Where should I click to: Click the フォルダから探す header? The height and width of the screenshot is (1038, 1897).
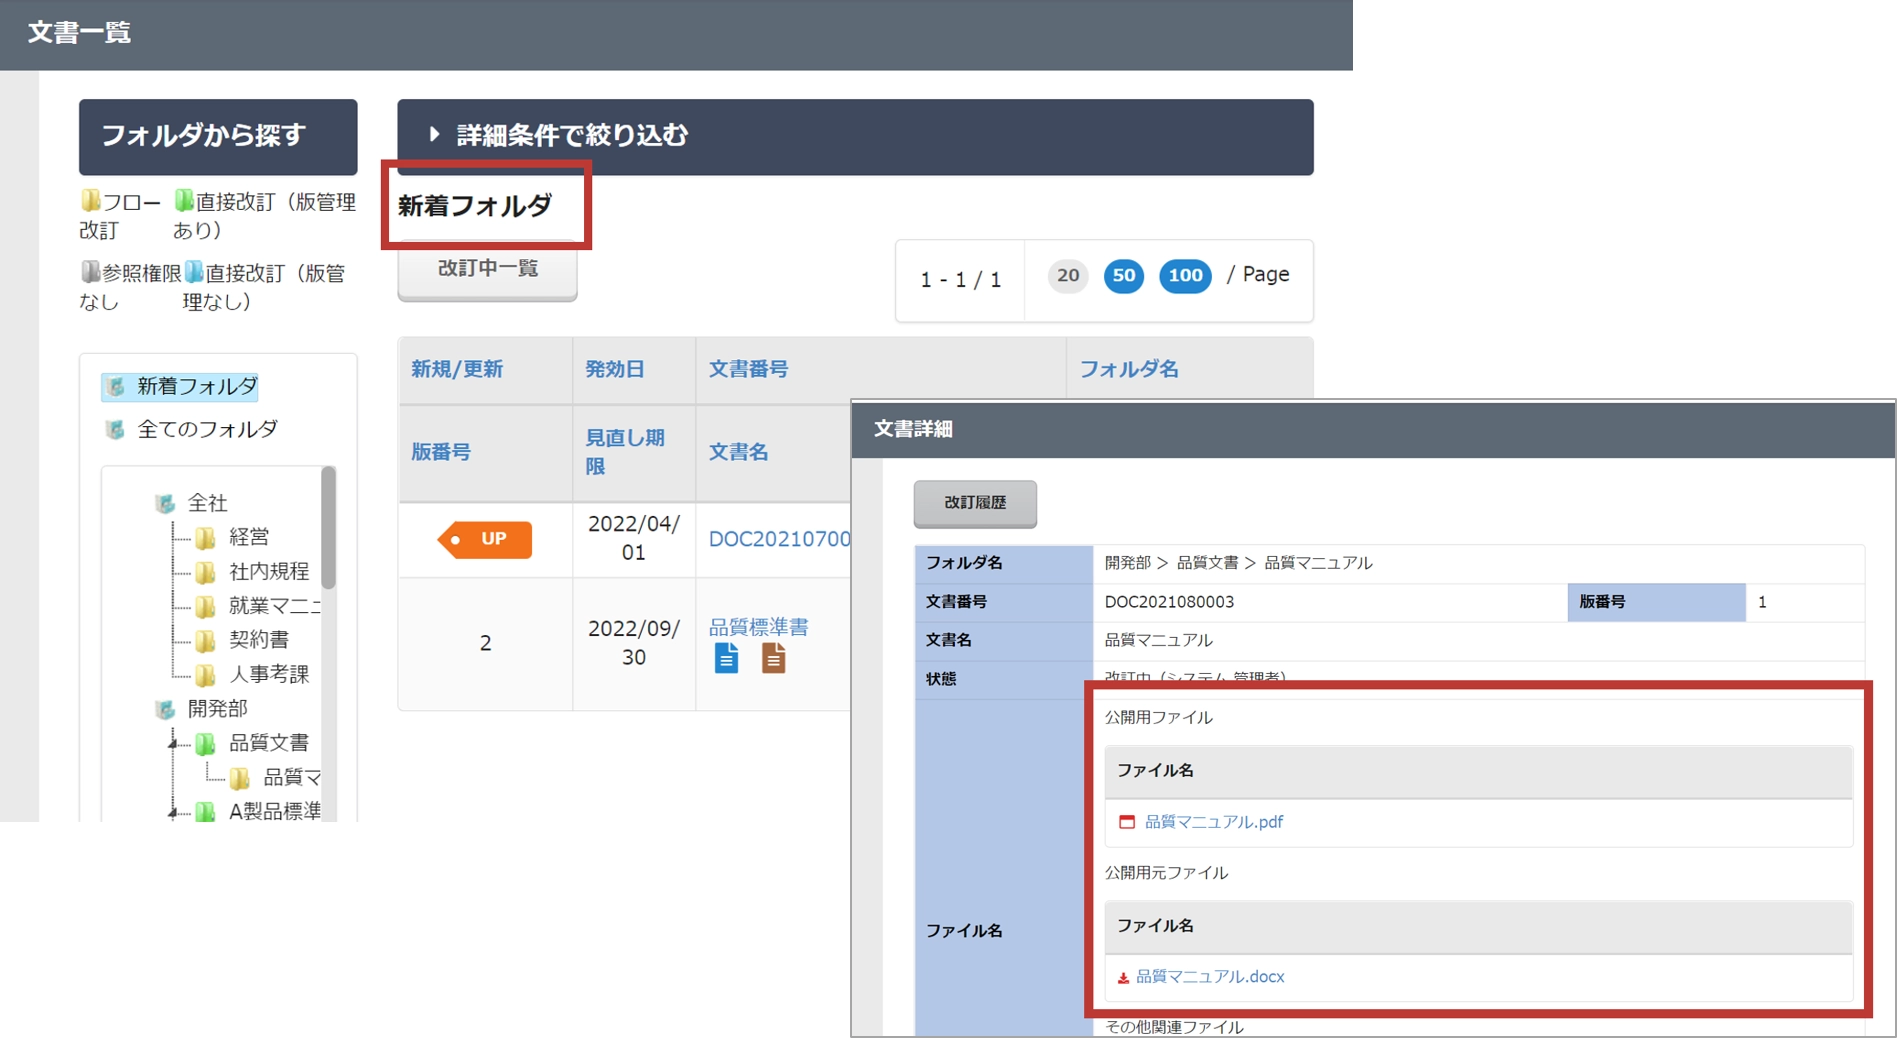[218, 136]
